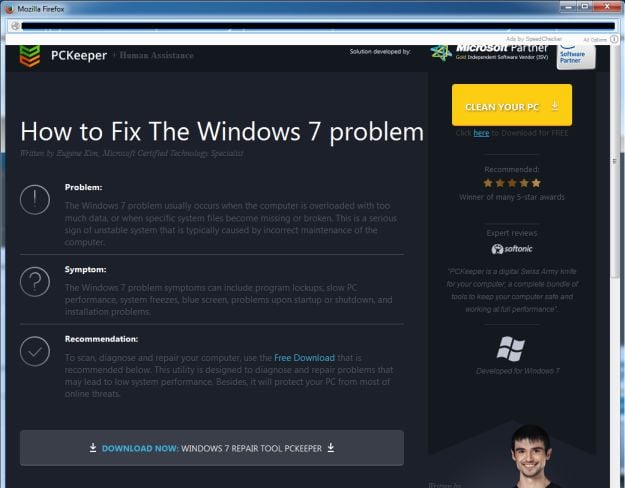
Task: Click the Software Partner badge
Action: tap(576, 57)
